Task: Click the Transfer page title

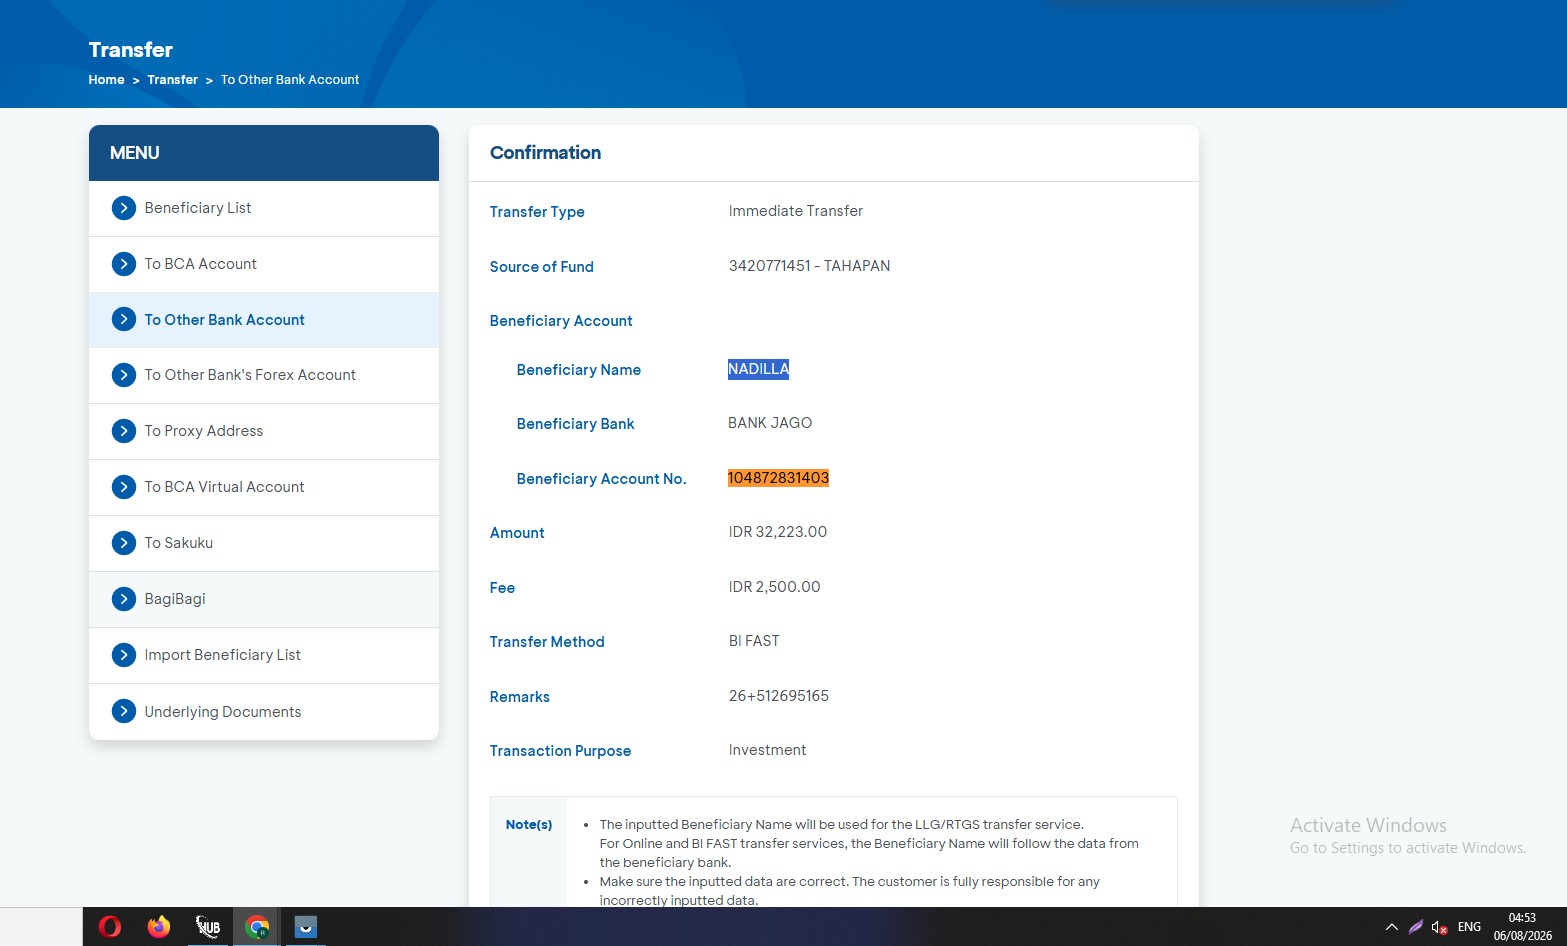Action: [130, 50]
